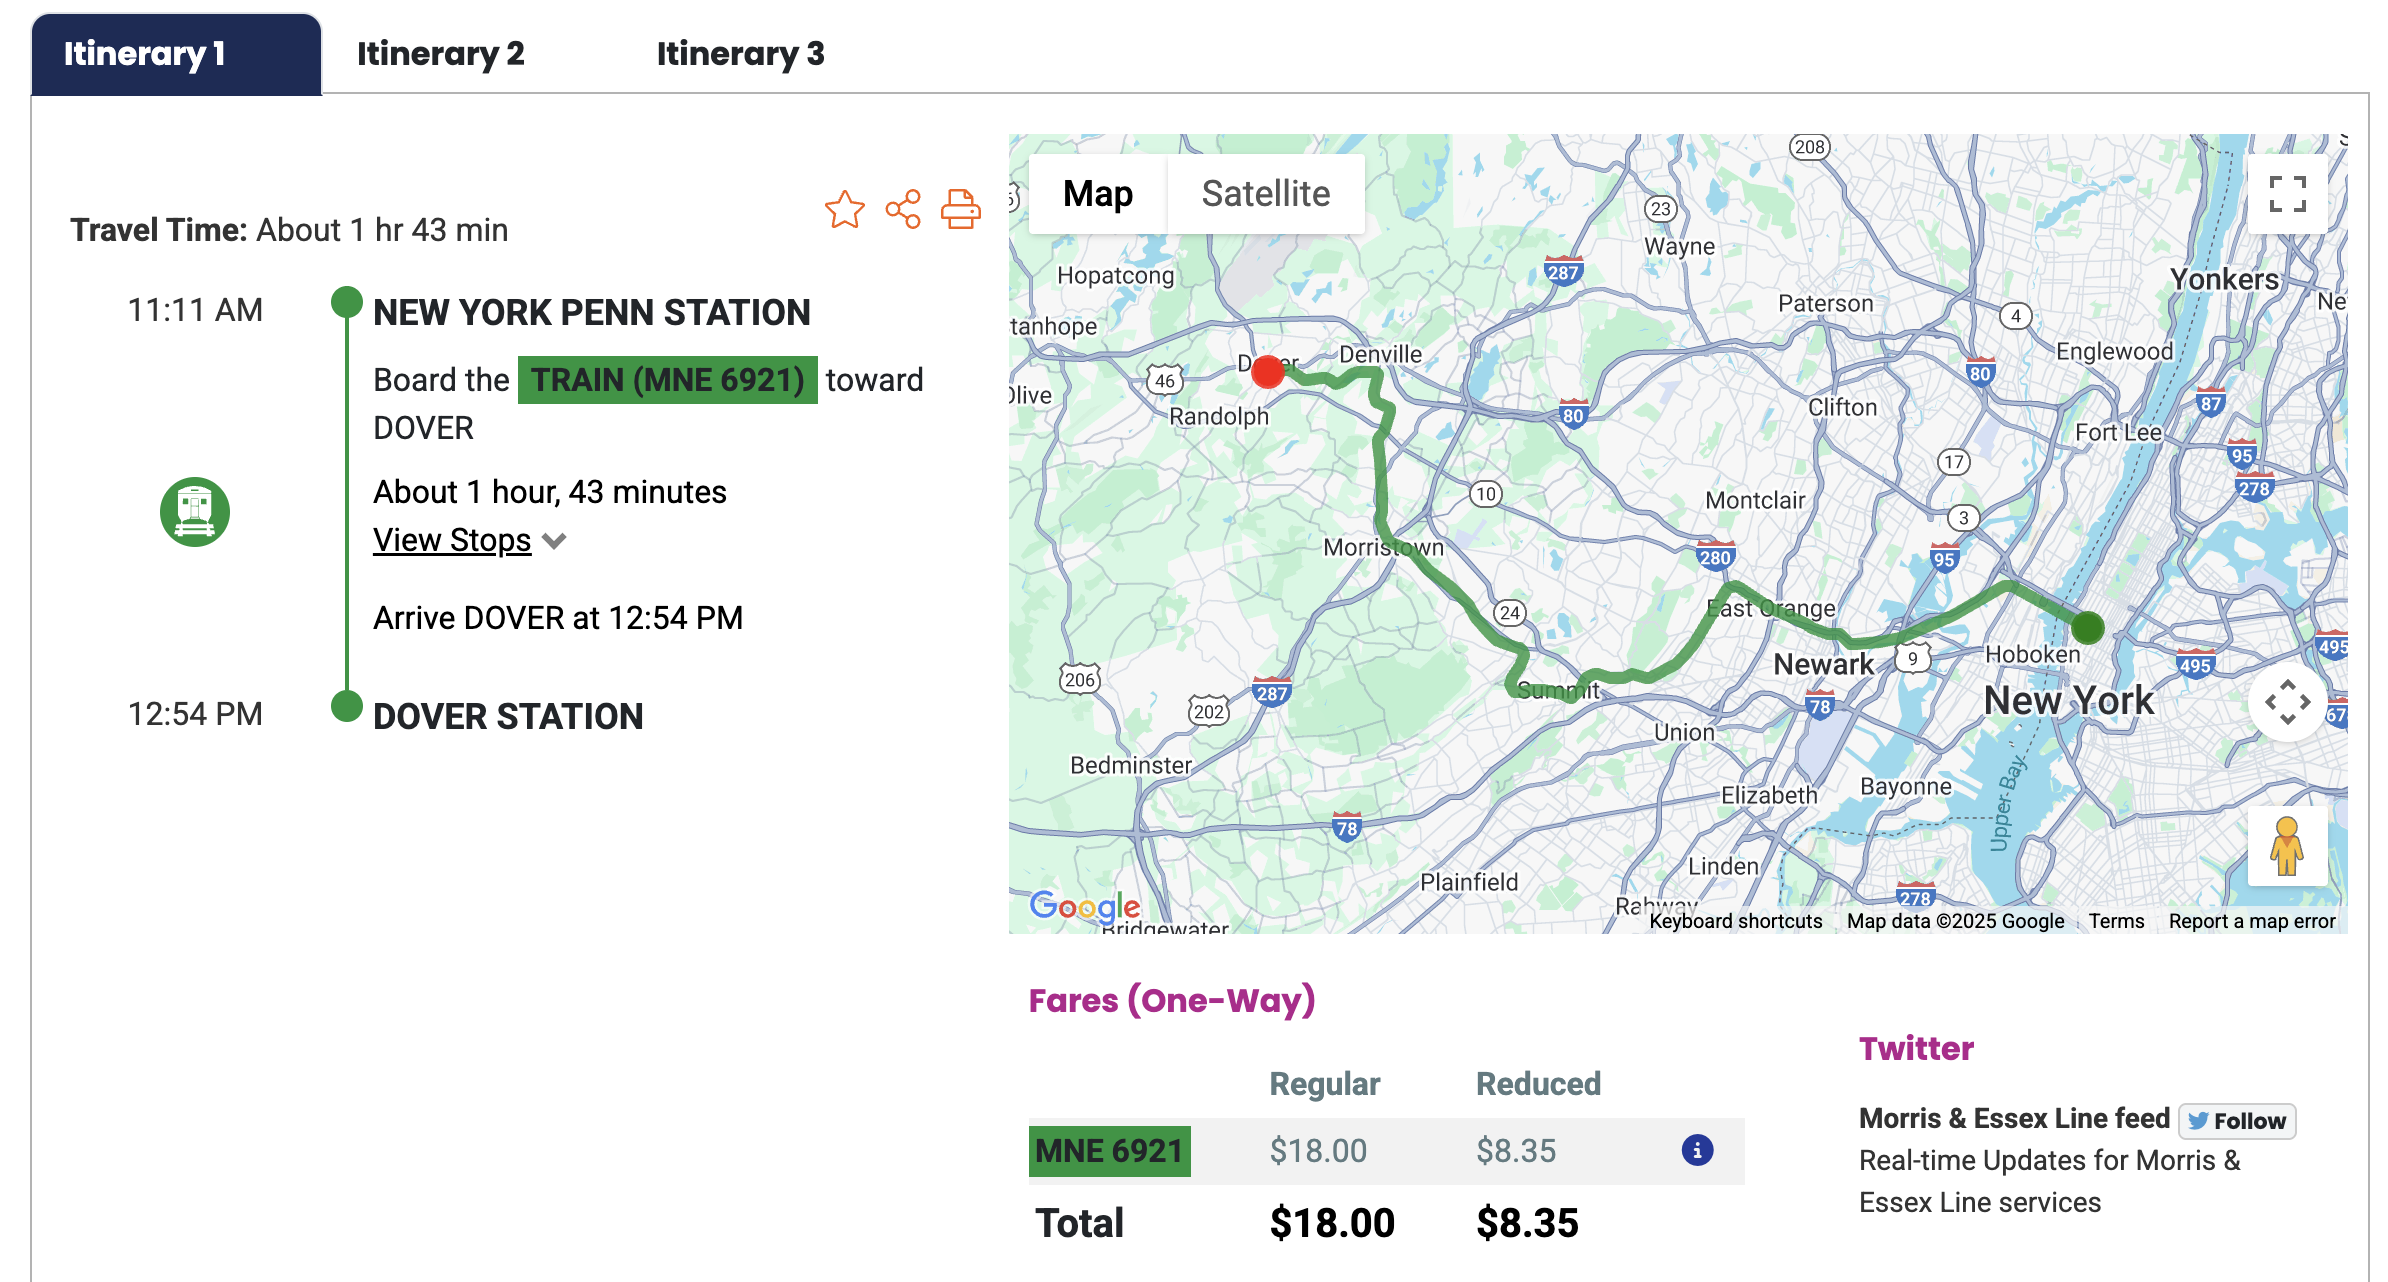Screen dimensions: 2388x1282
Task: Open the Itinerary 3 tab
Action: 740,54
